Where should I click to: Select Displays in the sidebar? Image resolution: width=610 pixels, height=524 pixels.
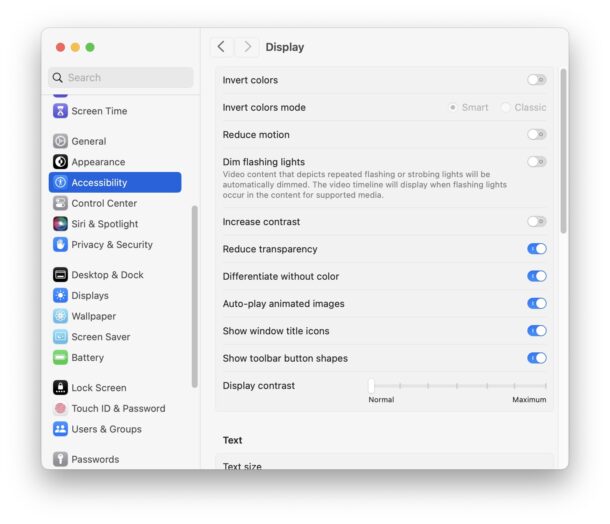coord(90,296)
